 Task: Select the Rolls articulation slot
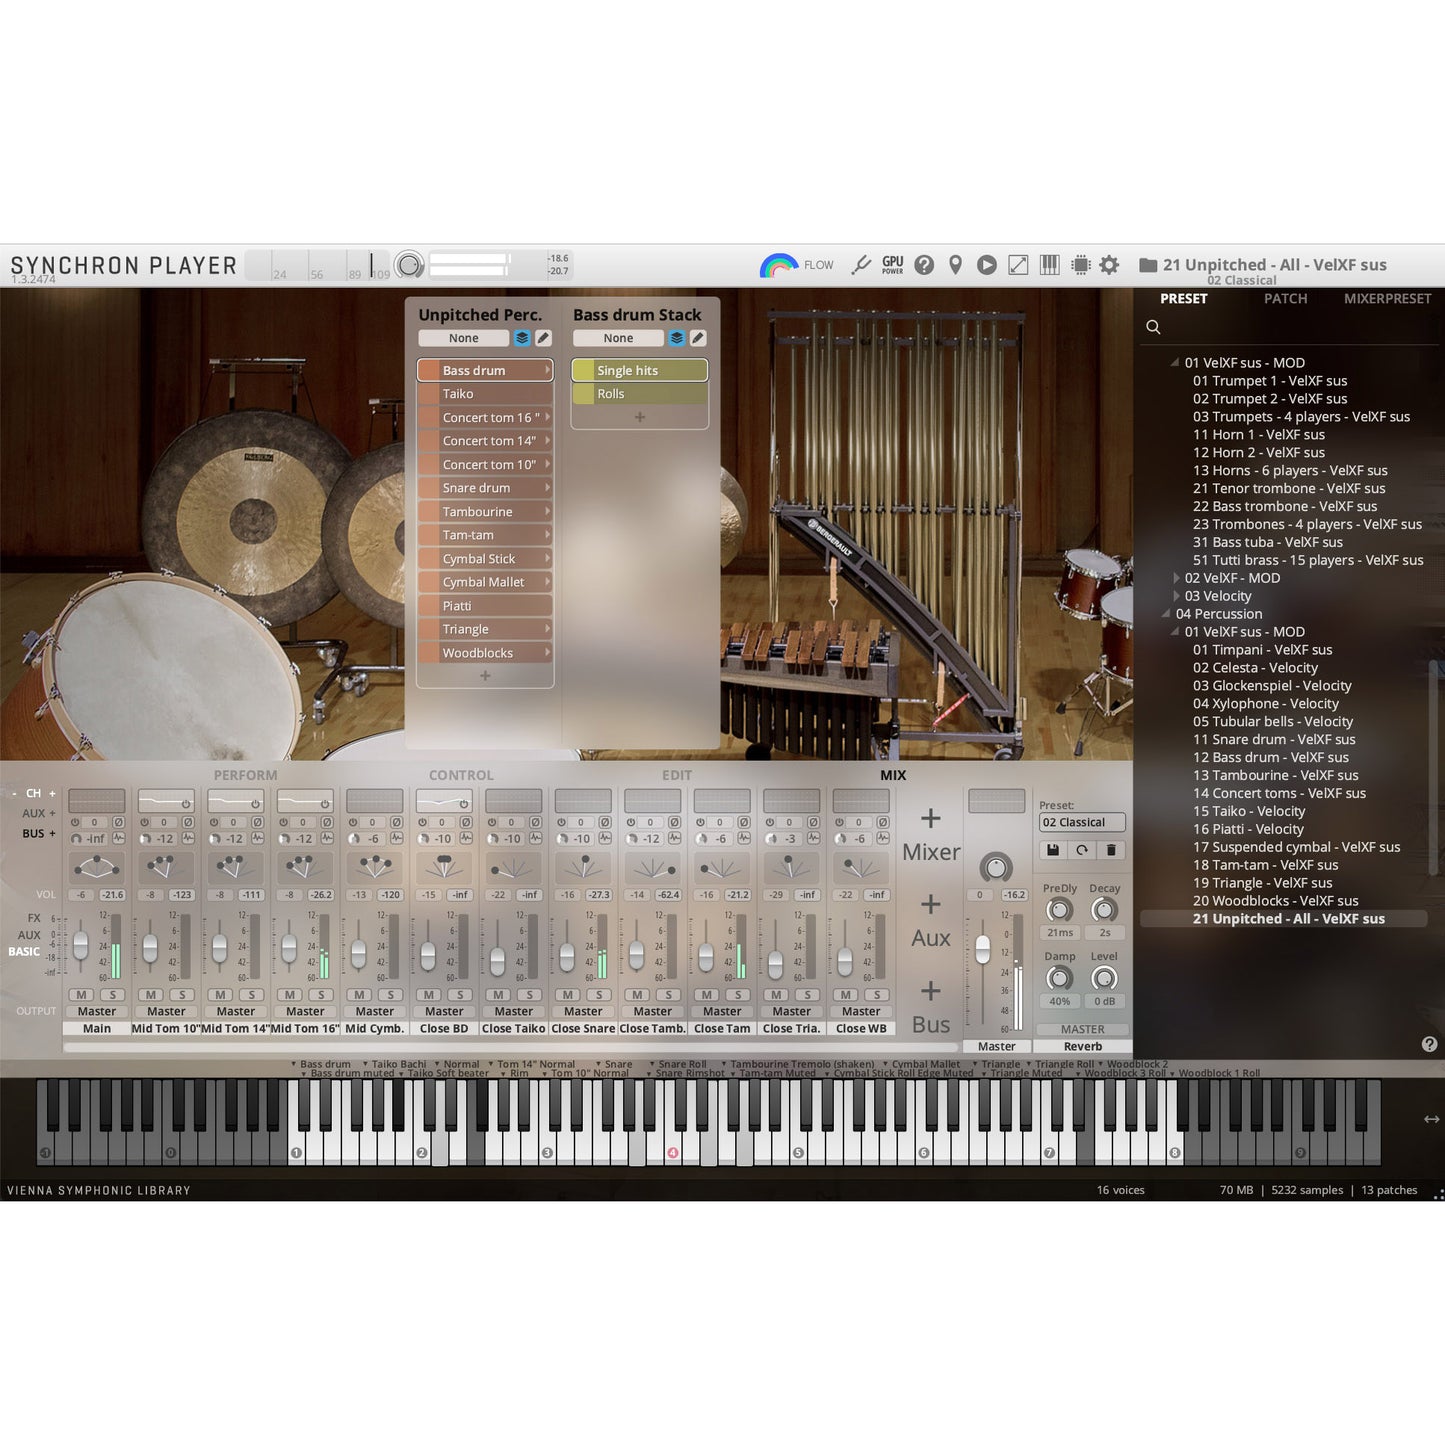tap(640, 394)
